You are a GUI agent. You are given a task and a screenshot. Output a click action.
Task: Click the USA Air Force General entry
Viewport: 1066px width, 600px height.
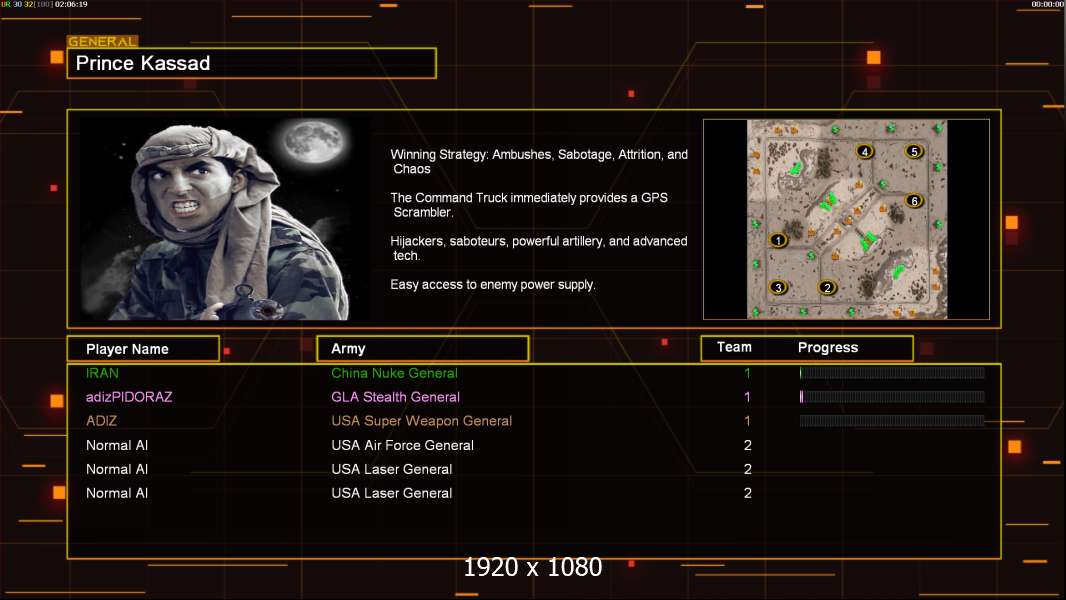pos(402,445)
